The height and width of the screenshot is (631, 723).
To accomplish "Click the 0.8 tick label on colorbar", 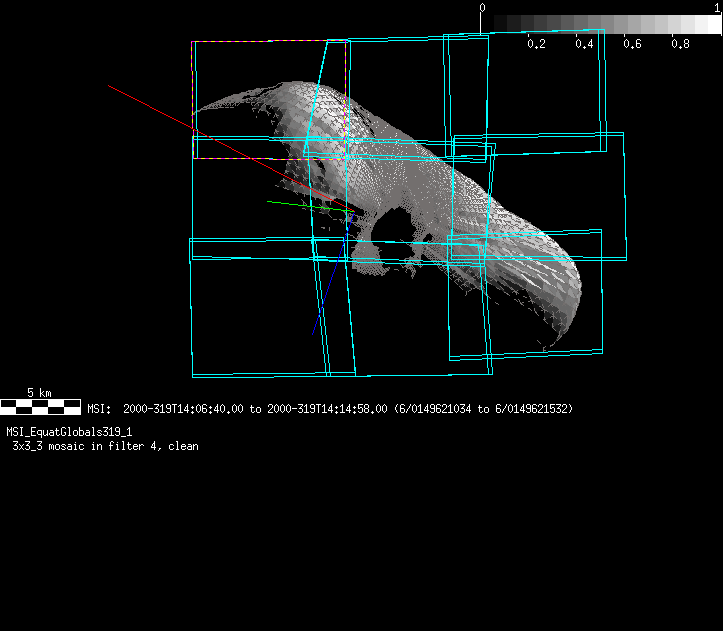I will click(x=680, y=44).
